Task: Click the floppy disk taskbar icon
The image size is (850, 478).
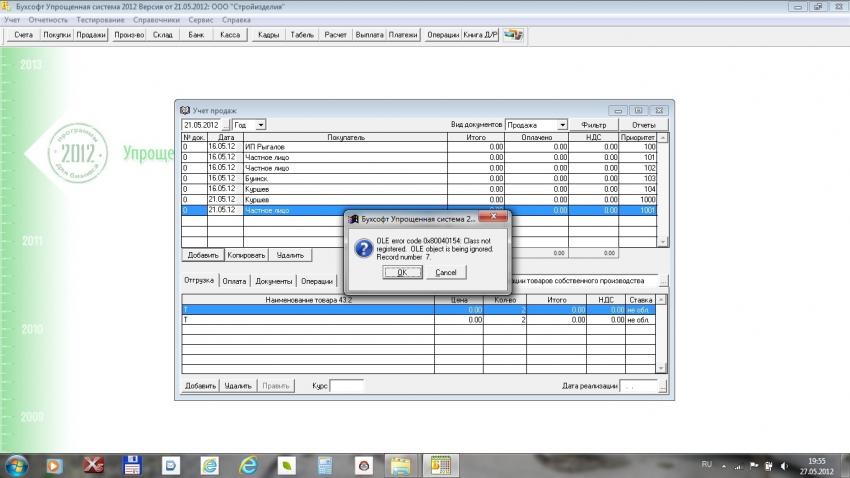Action: [130, 465]
